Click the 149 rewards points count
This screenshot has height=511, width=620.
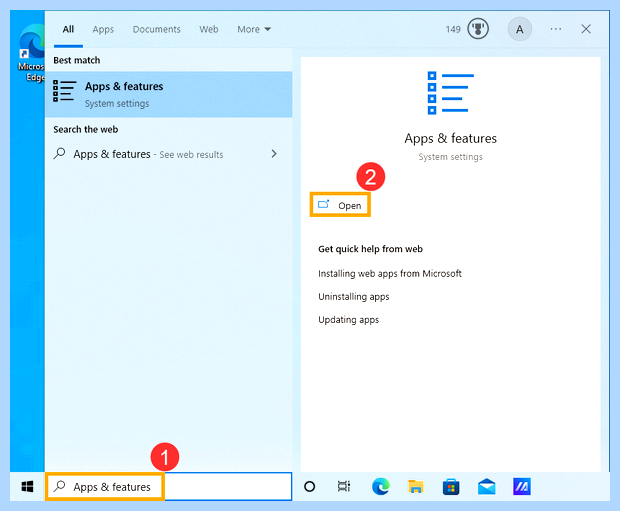[x=453, y=29]
